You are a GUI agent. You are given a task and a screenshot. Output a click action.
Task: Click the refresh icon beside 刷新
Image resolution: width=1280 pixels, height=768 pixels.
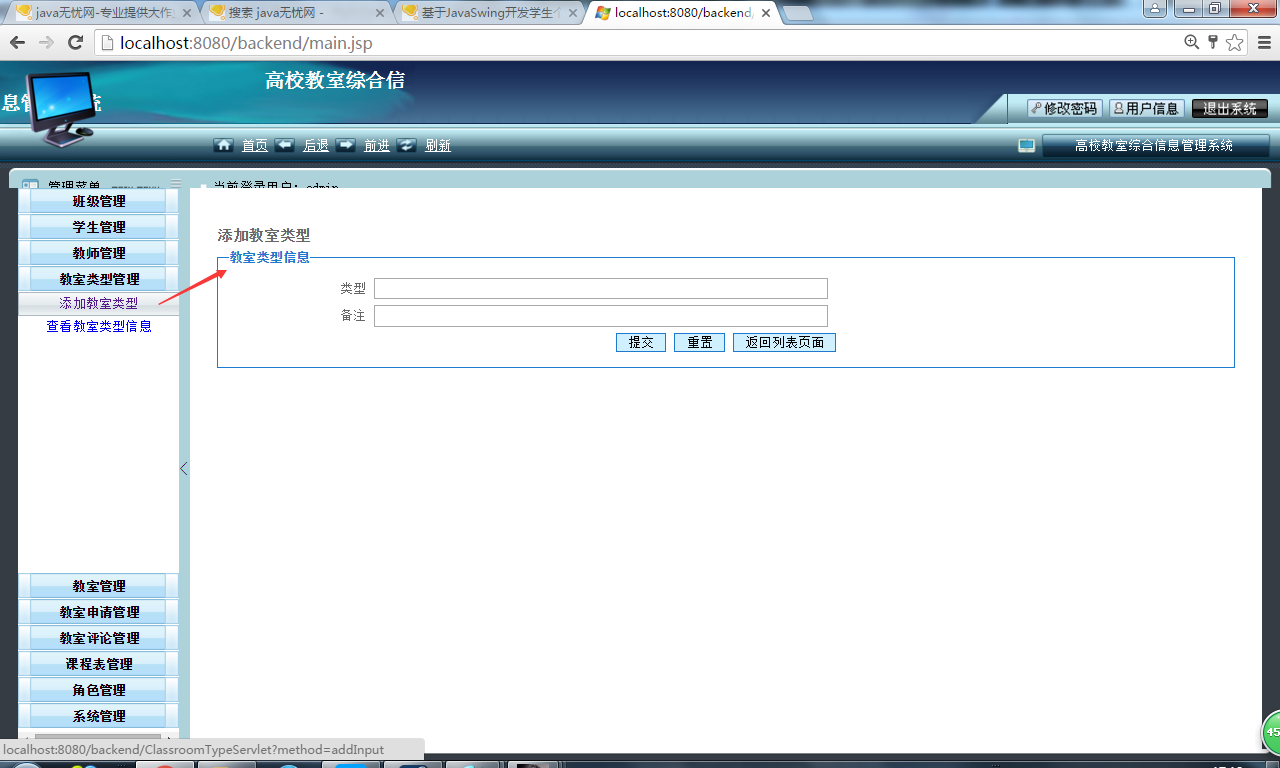(x=407, y=145)
